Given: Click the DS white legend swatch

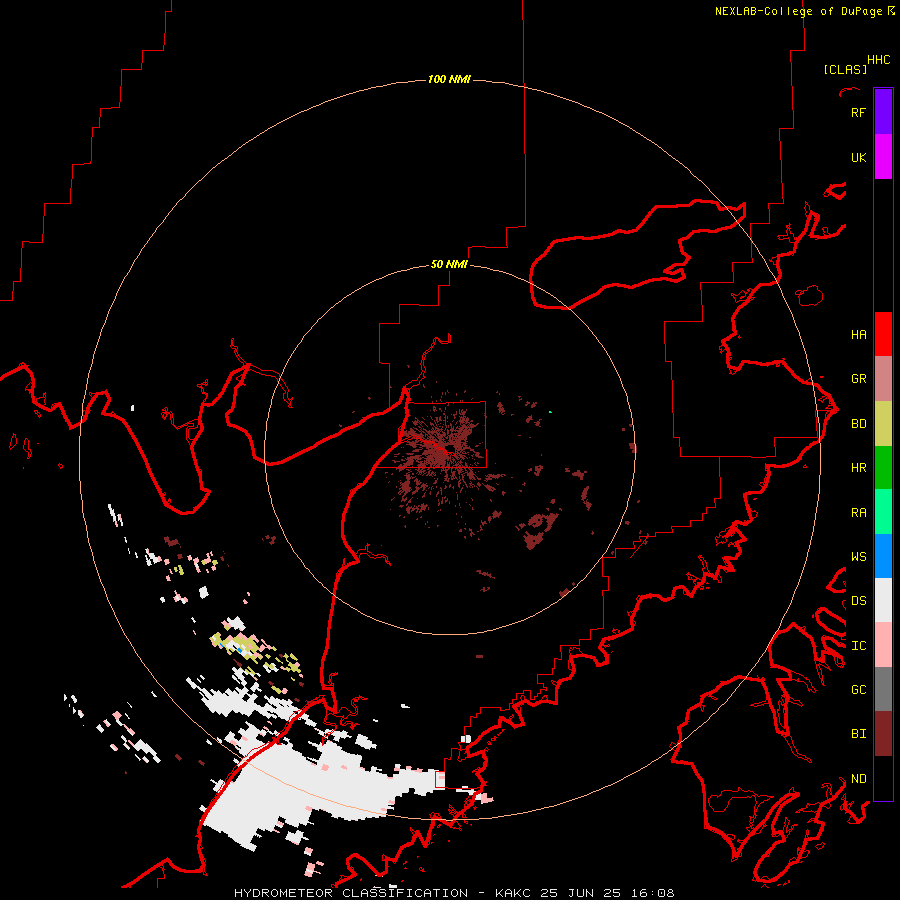Looking at the screenshot, I should coord(883,600).
